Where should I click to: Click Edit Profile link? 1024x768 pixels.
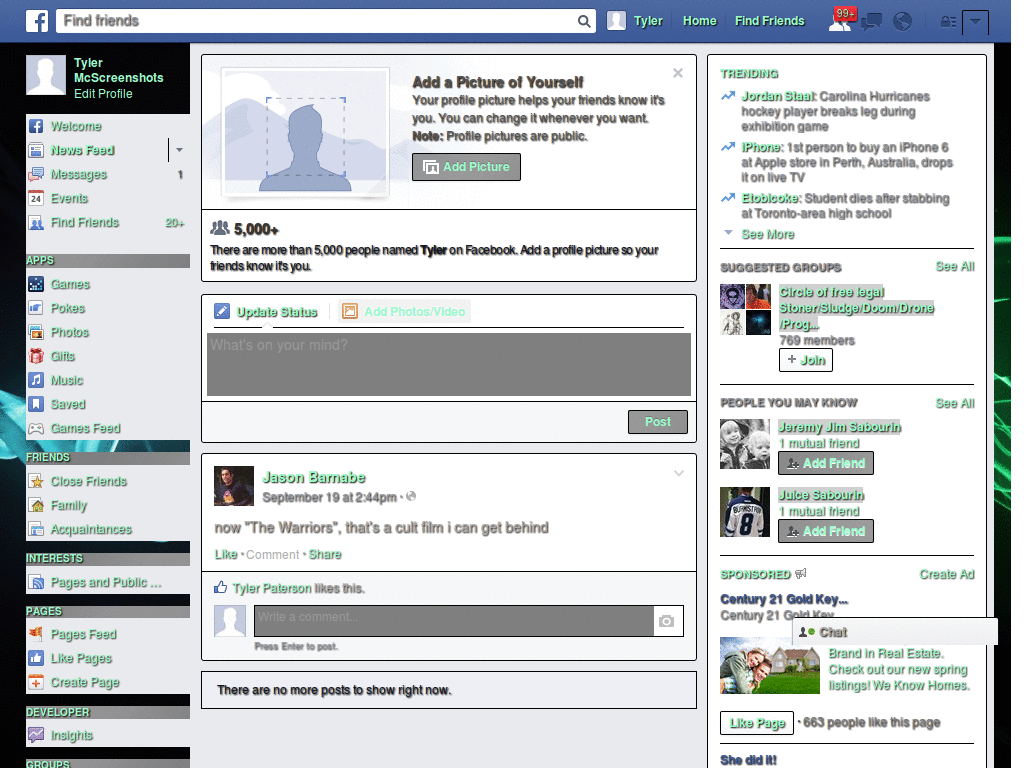103,94
